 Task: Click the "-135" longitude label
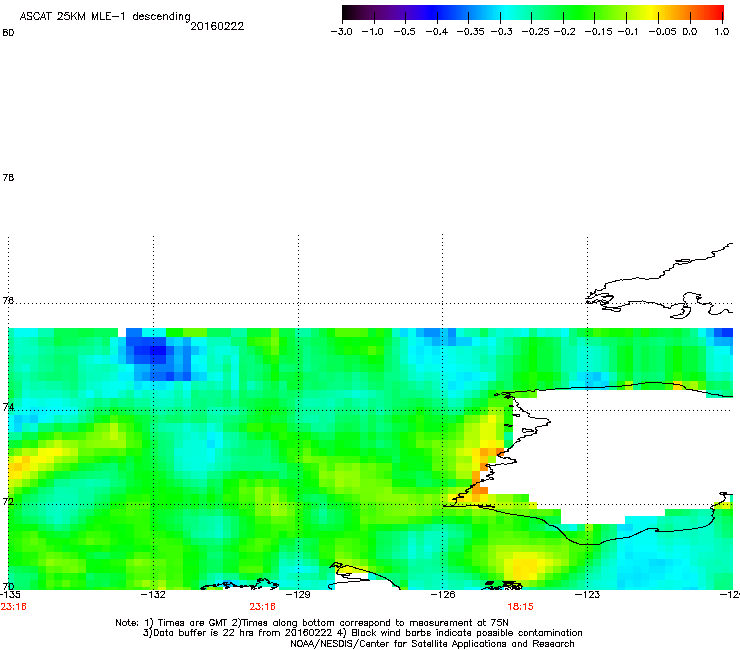(x=10, y=595)
